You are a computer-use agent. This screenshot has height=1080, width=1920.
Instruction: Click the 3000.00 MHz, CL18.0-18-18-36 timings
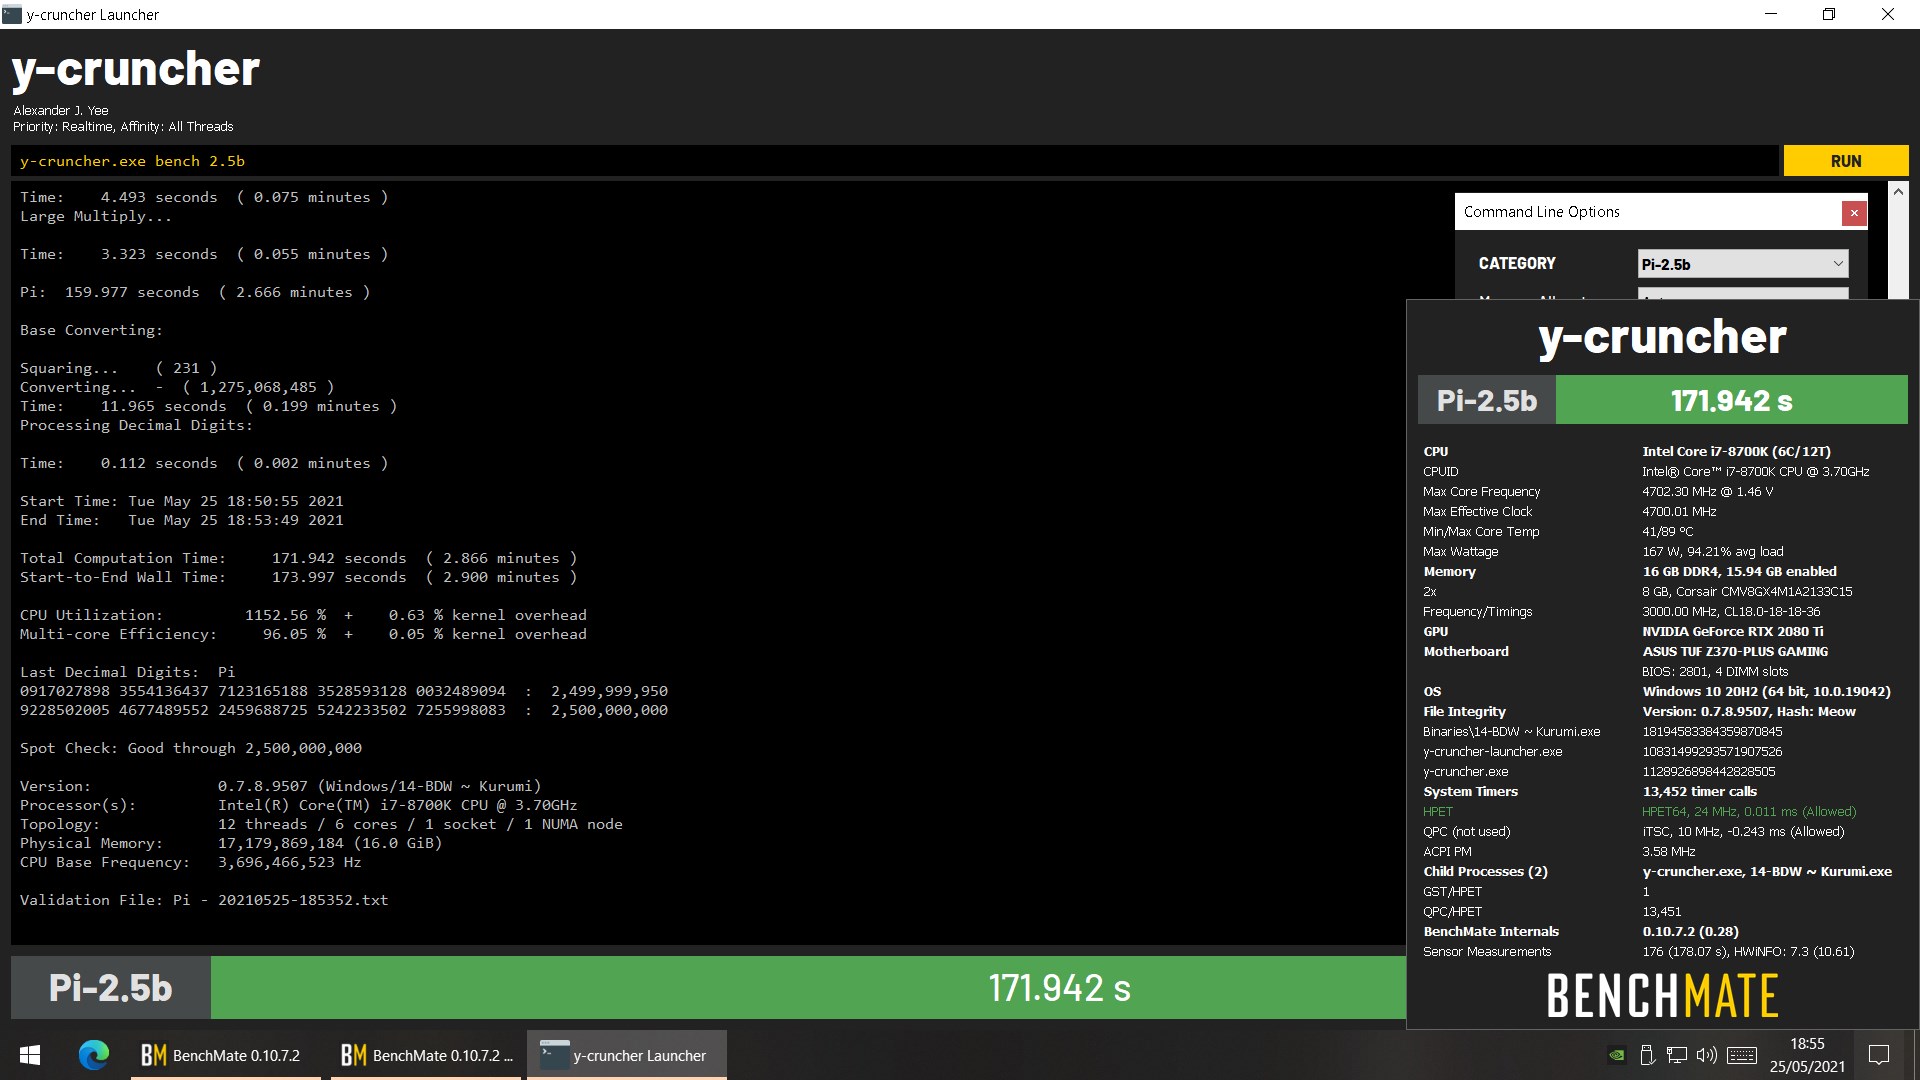tap(1731, 611)
